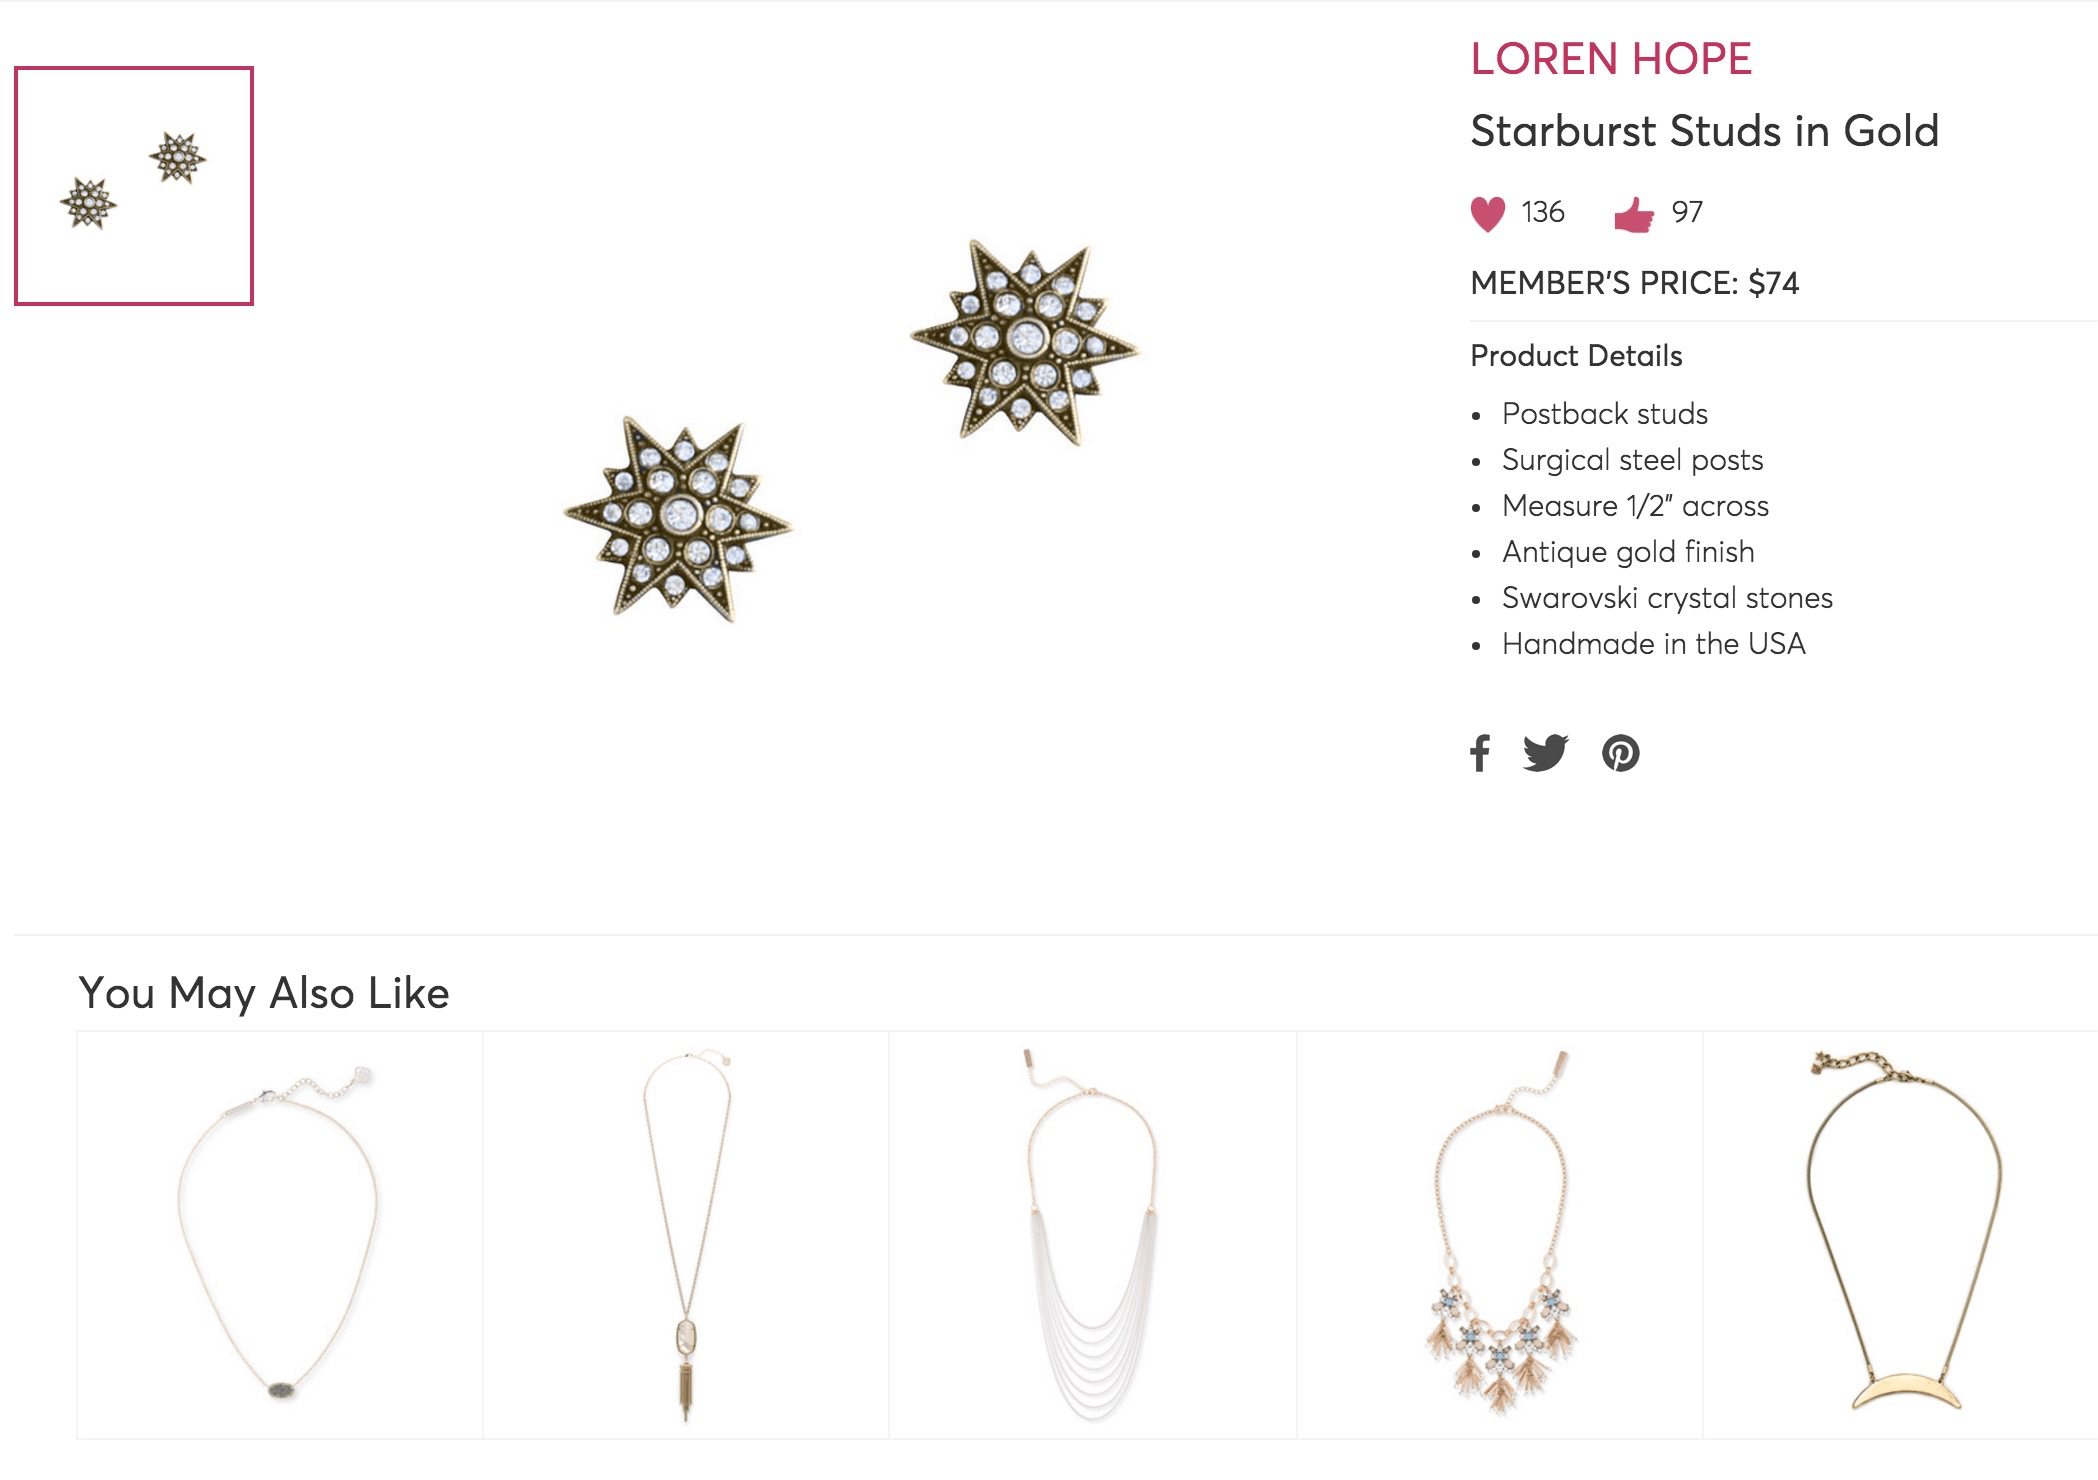Open the oval pendant short necklace recommendation

coord(280,1235)
